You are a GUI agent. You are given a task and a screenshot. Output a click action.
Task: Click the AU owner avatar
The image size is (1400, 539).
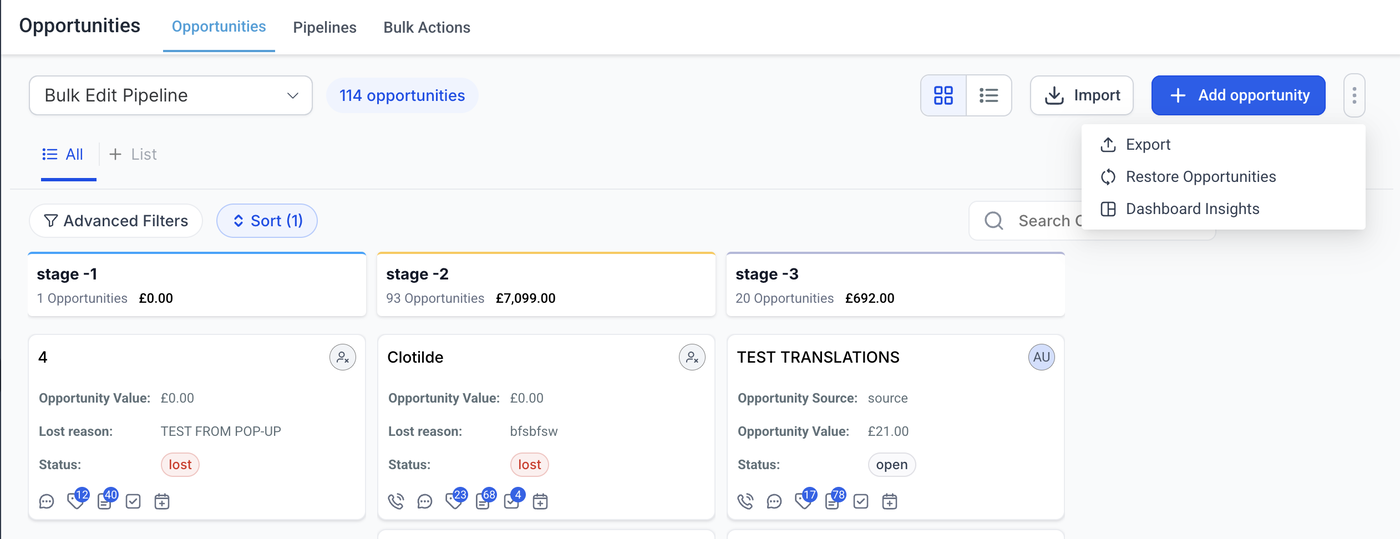pyautogui.click(x=1041, y=357)
